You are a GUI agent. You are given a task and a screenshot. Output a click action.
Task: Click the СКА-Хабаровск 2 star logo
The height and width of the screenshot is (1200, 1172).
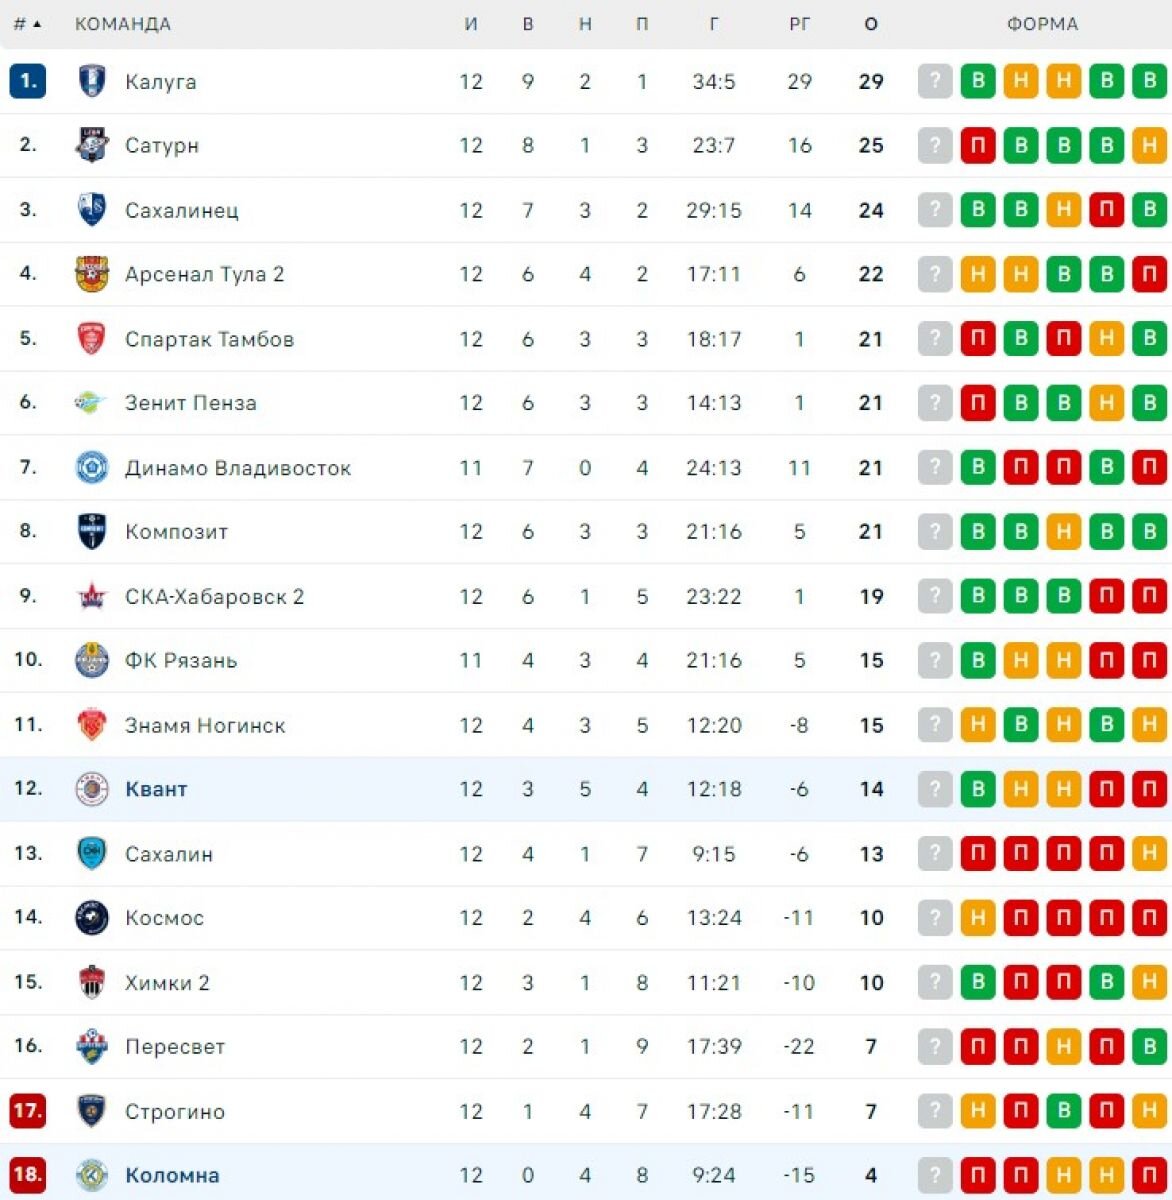pyautogui.click(x=92, y=596)
